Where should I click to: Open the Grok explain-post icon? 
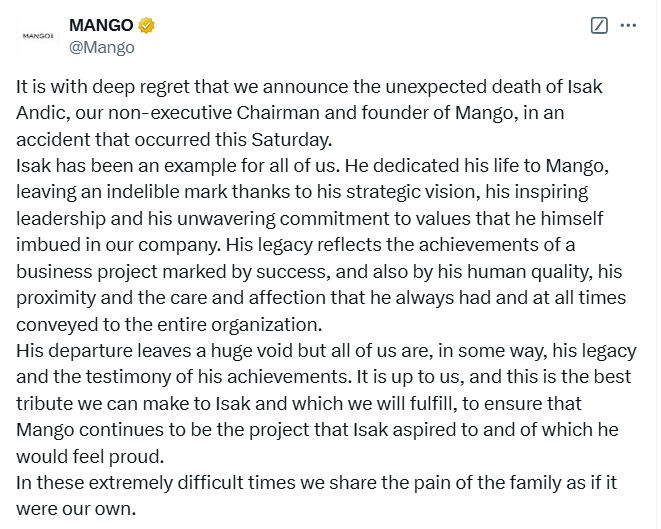600,26
